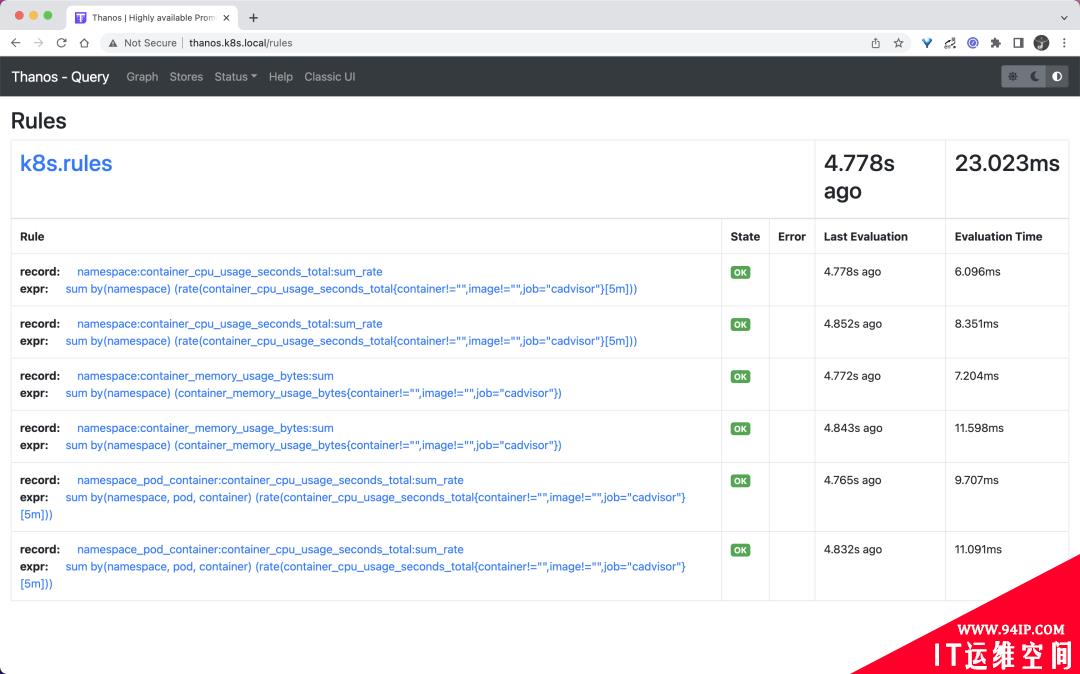Click the extension icon beside the blue V

point(950,43)
